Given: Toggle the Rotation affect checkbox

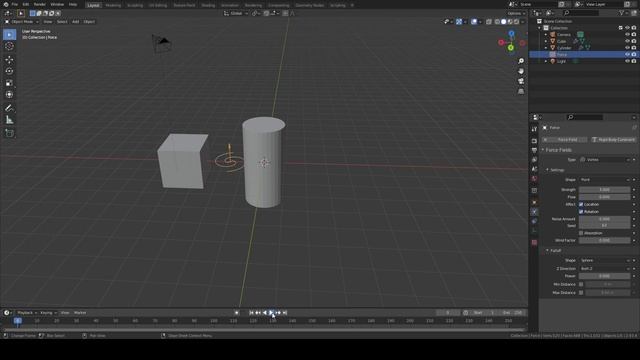Looking at the screenshot, I should [581, 212].
